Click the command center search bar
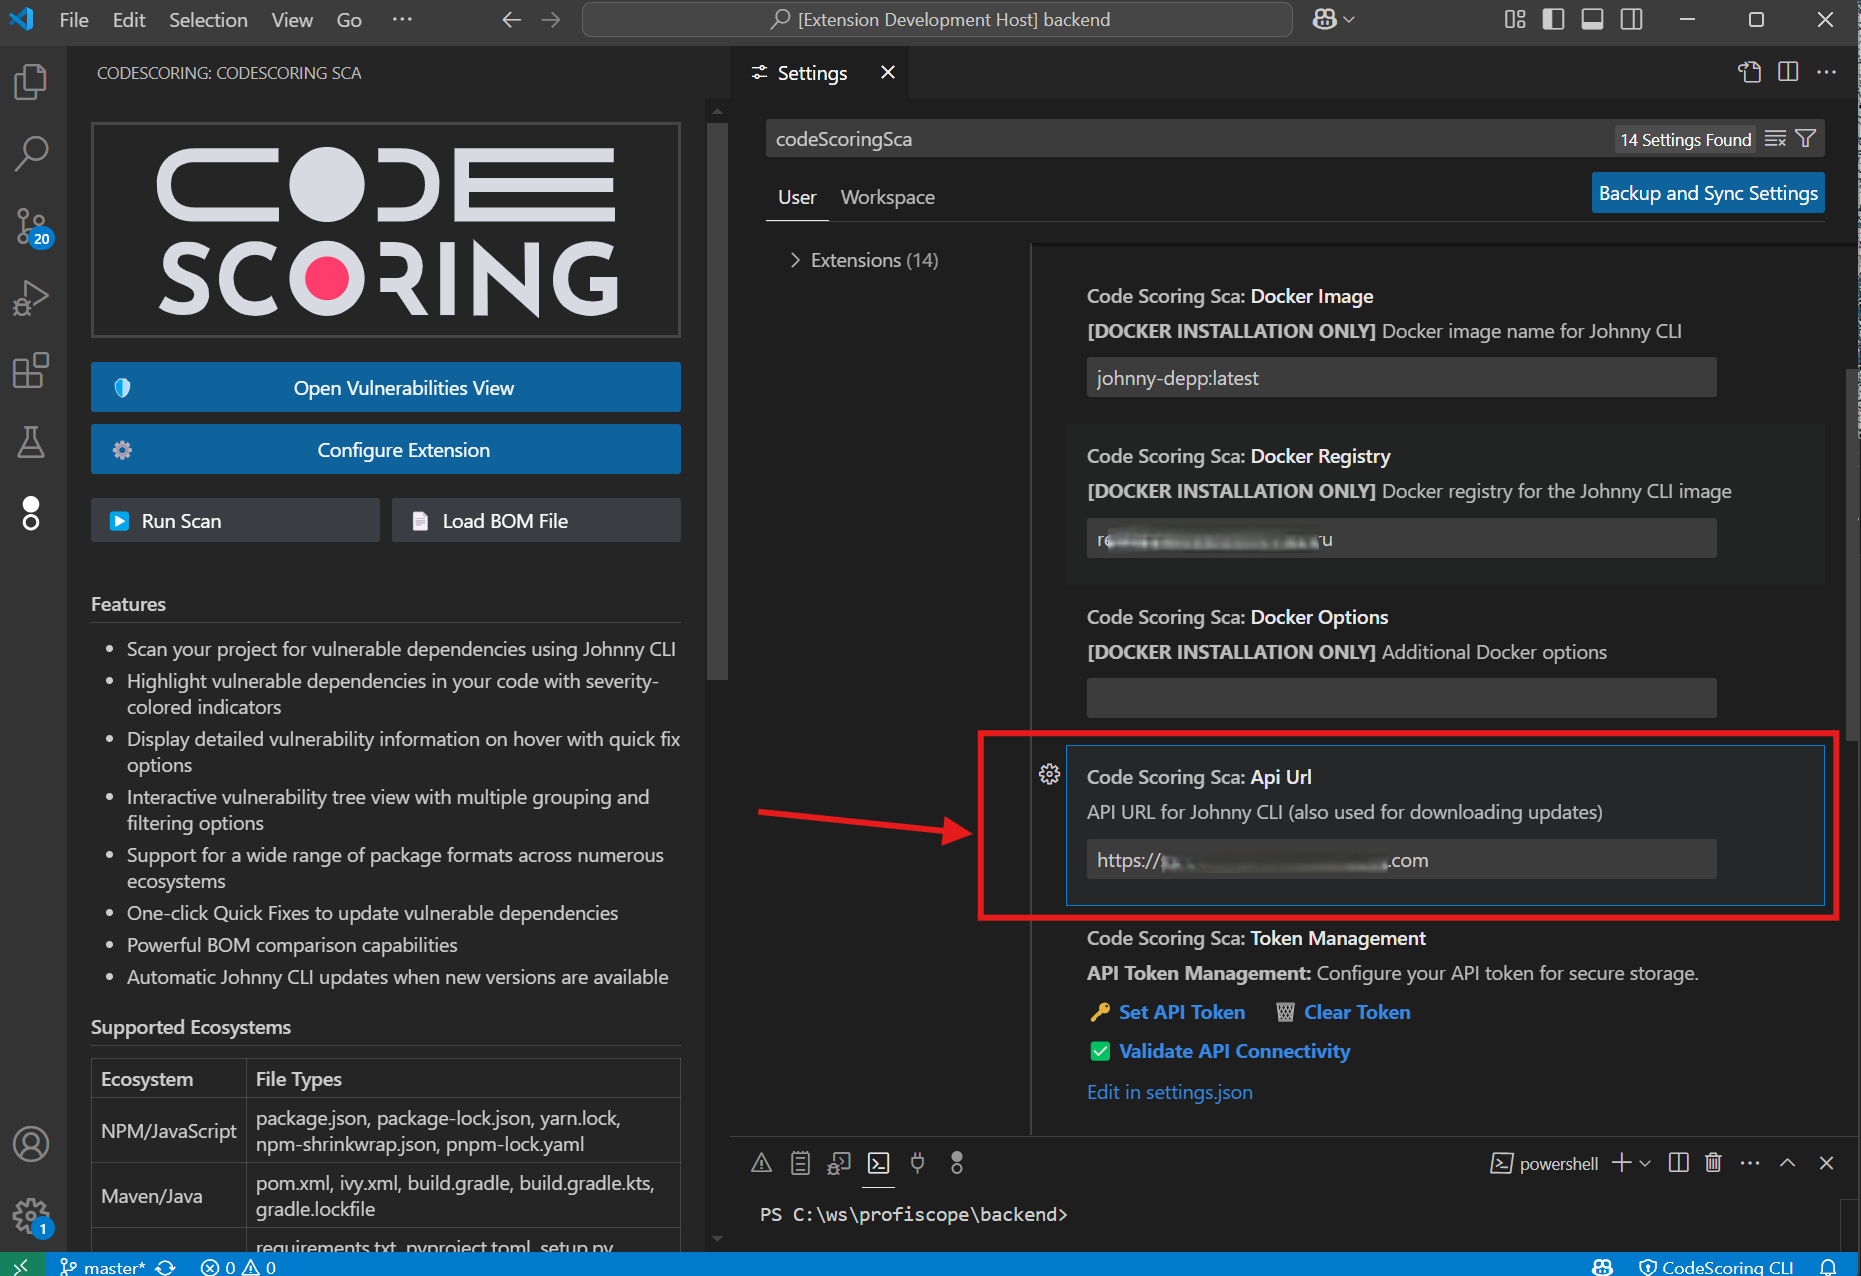1861x1276 pixels. [x=937, y=19]
